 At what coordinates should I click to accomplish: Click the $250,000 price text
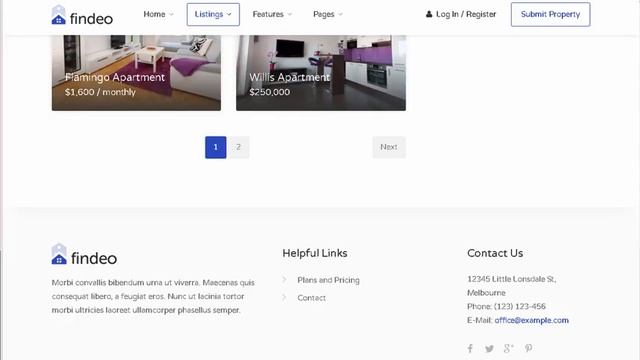[x=270, y=92]
